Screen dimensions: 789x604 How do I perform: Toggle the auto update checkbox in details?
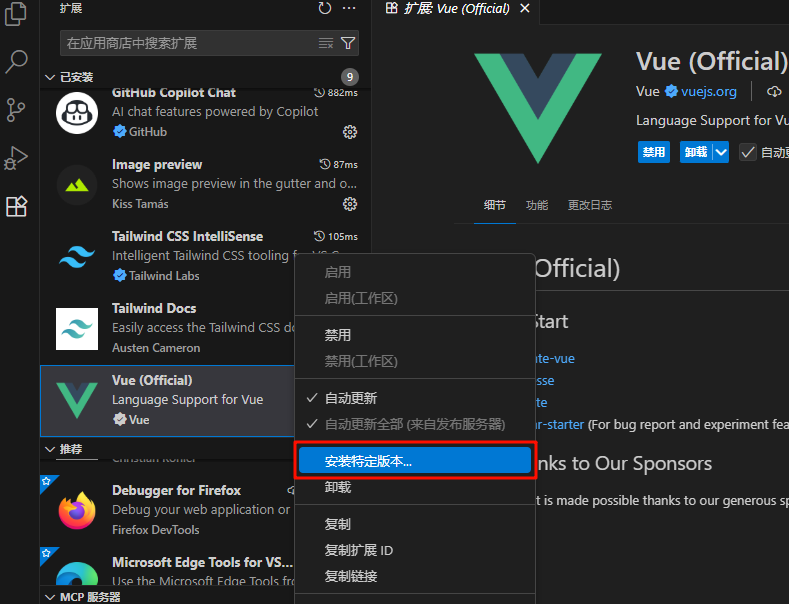coord(748,152)
